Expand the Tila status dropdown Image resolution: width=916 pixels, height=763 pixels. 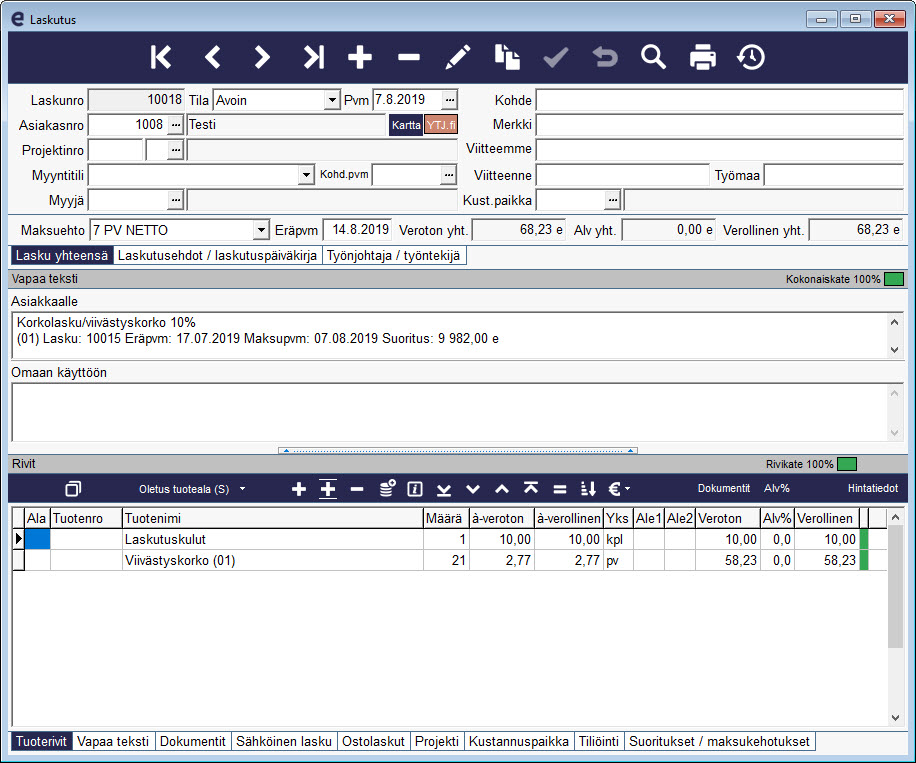pos(332,100)
